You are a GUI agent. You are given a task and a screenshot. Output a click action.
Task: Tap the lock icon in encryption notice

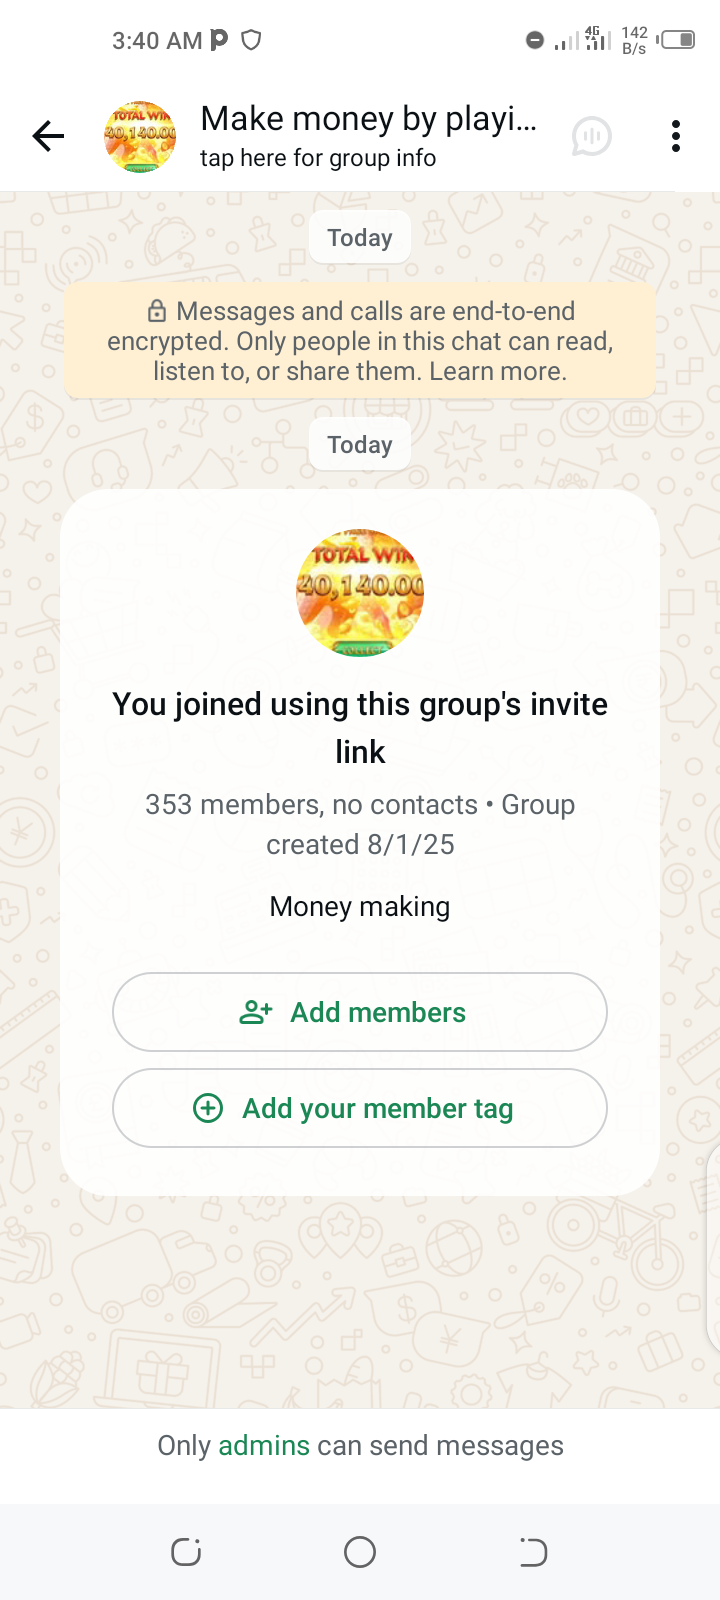point(157,311)
